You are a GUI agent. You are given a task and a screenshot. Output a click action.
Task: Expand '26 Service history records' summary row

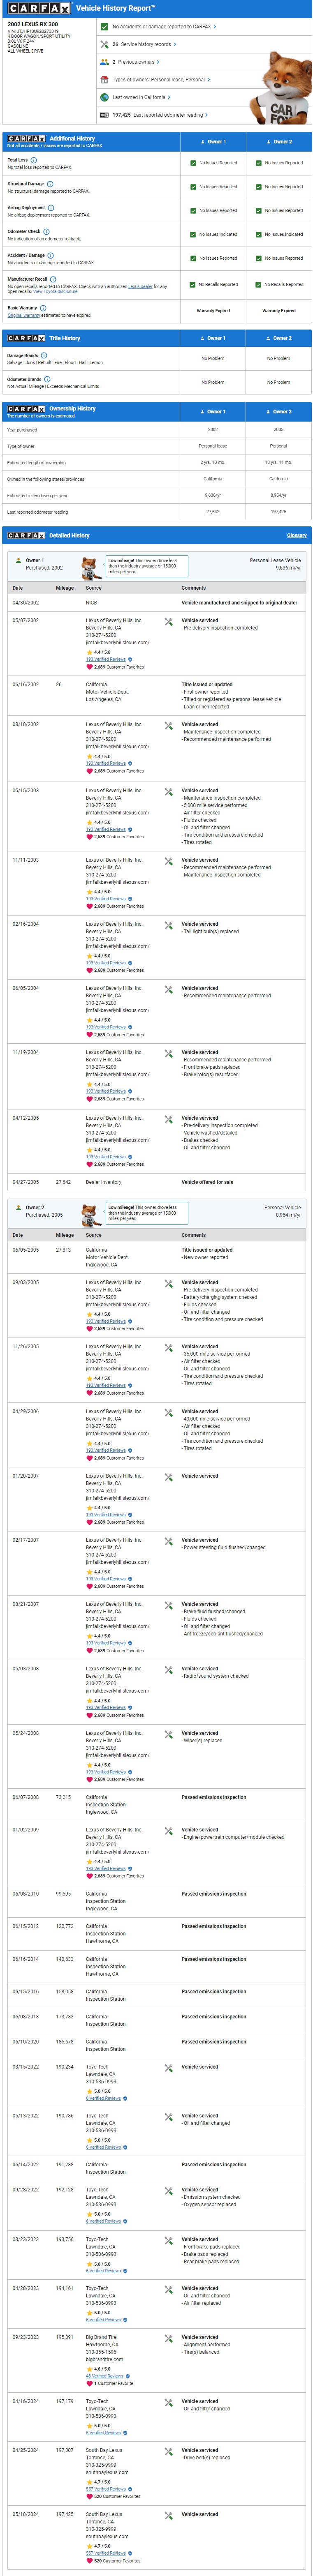pos(144,44)
